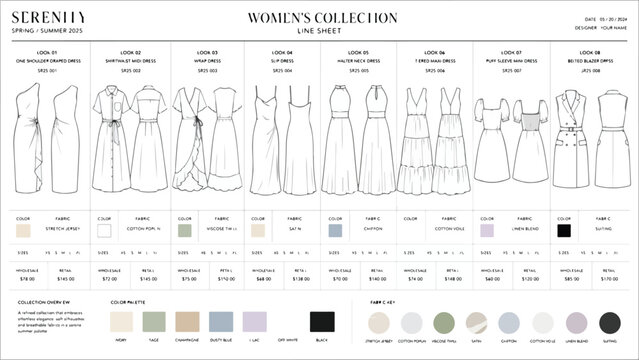639x360 pixels.
Task: Click the front sketch of the one shoulder draped dress
Action: click(x=29, y=138)
